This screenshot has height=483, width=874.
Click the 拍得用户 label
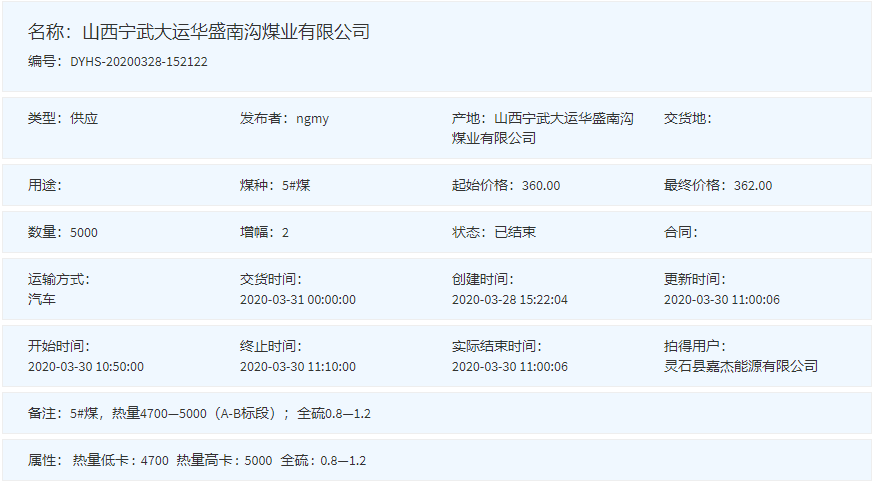[695, 346]
